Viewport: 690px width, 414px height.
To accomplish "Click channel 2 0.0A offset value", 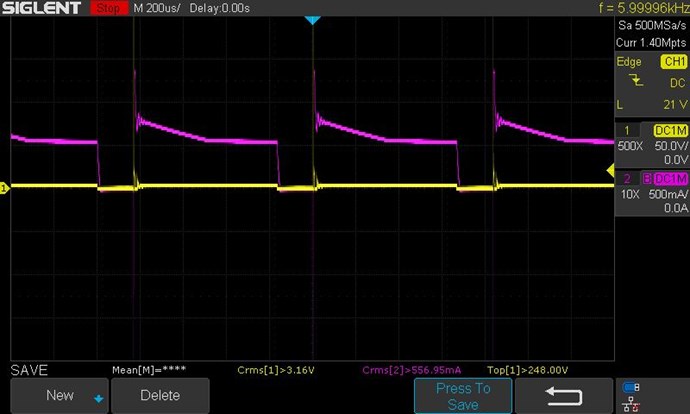I will click(675, 208).
